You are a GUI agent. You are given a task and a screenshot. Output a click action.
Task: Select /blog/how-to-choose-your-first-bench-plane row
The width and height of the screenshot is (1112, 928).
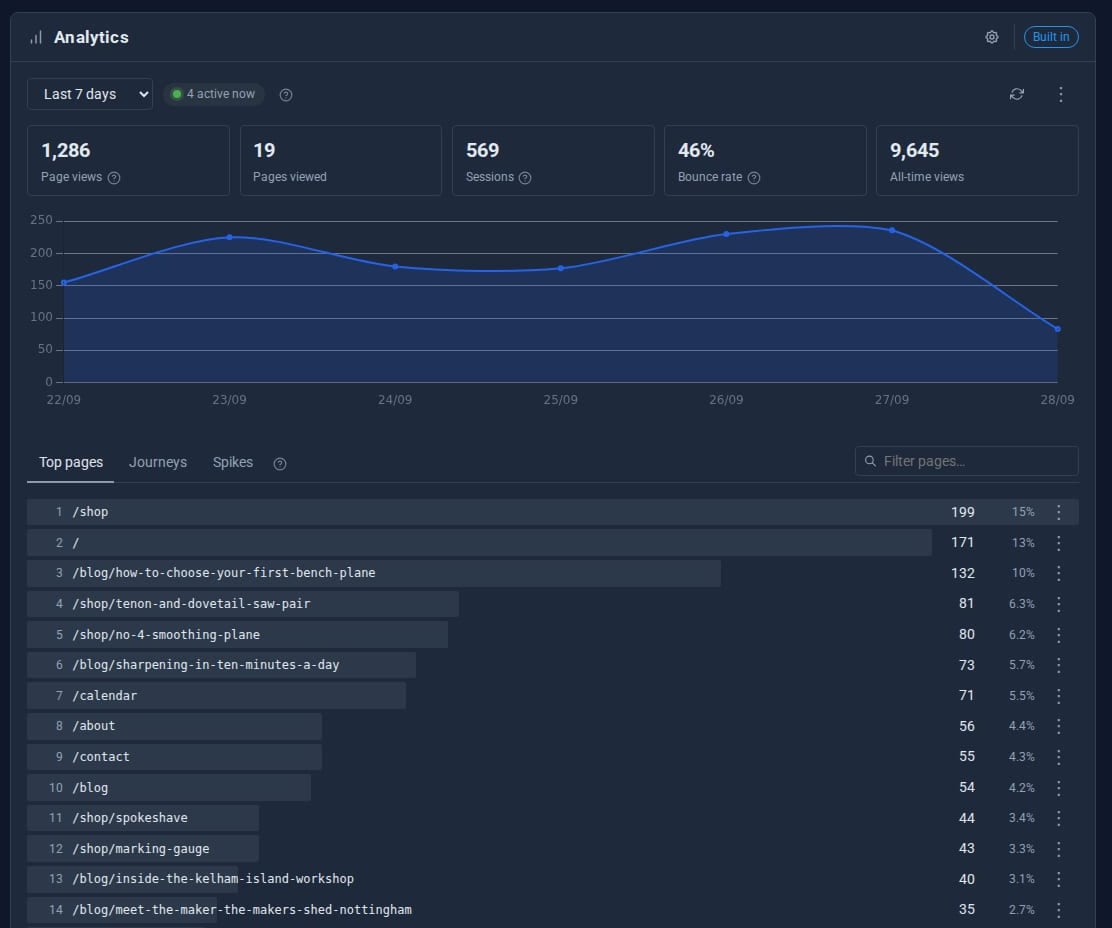point(552,573)
